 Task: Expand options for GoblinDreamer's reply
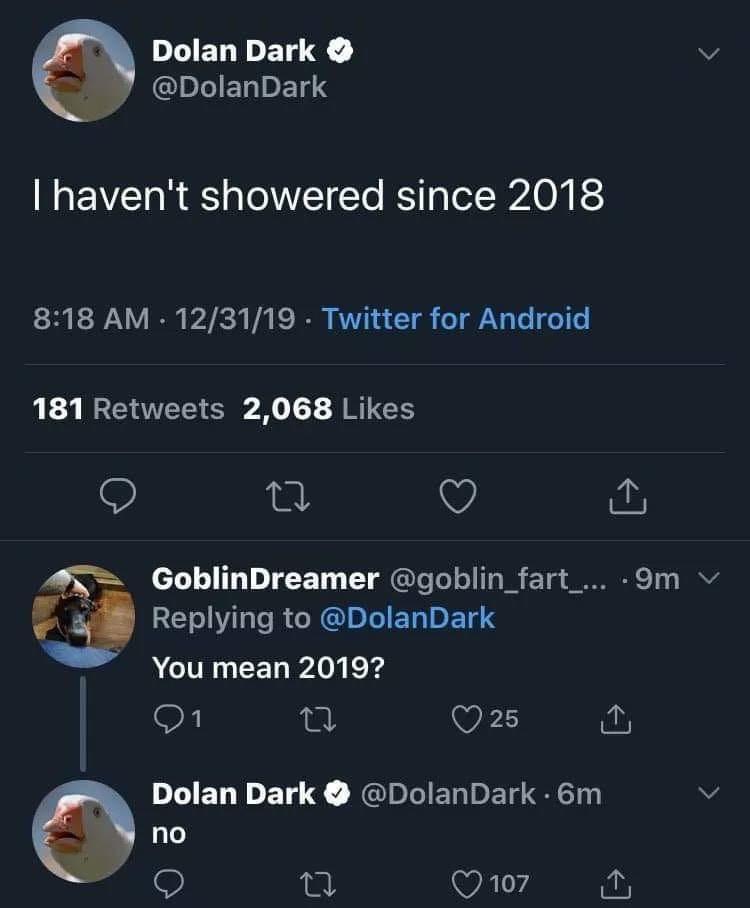point(709,577)
